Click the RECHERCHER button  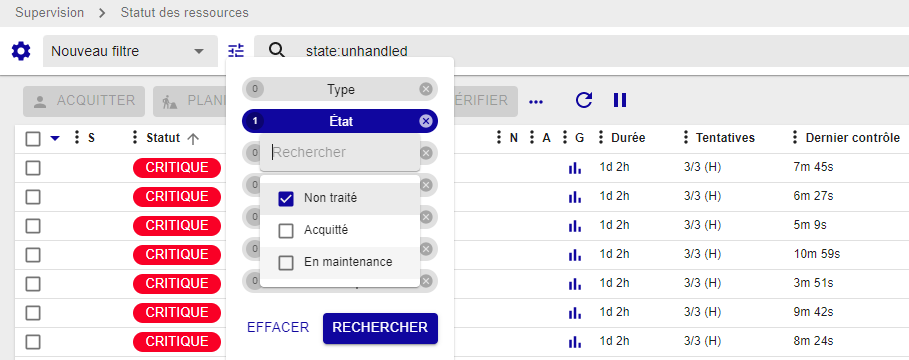pyautogui.click(x=380, y=328)
